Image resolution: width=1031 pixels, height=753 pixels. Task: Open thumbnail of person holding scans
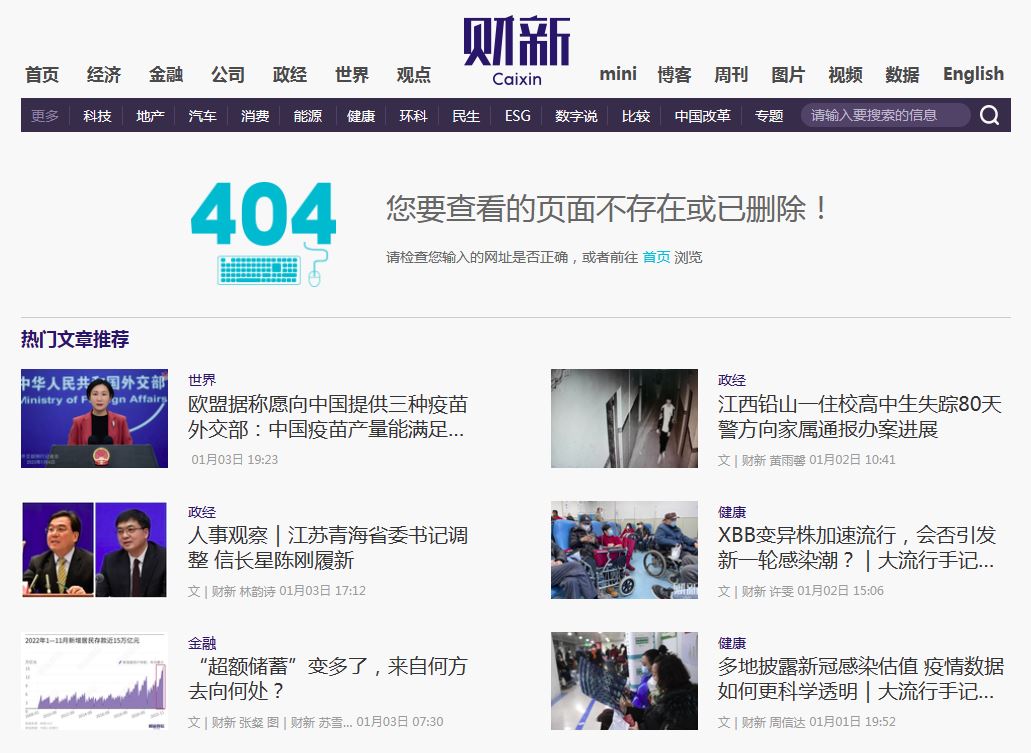point(624,681)
